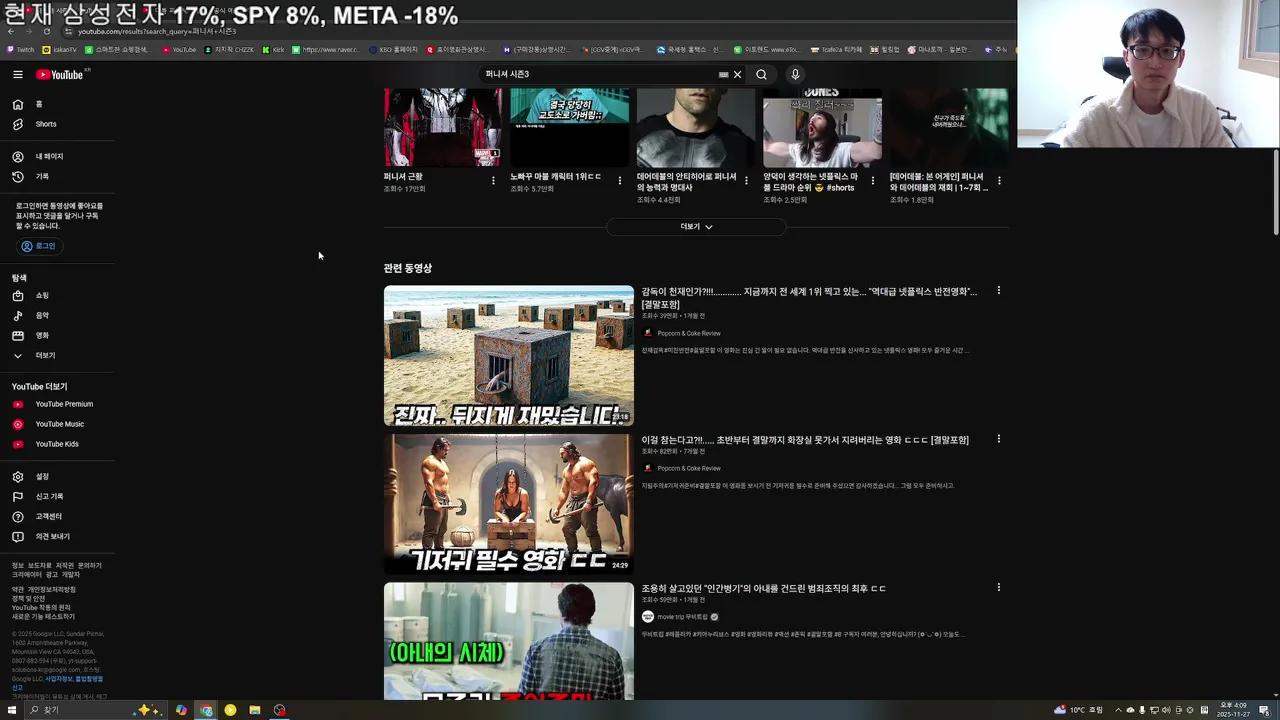Play the beach cubes thumbnail video
1280x720 pixels.
pyautogui.click(x=509, y=356)
